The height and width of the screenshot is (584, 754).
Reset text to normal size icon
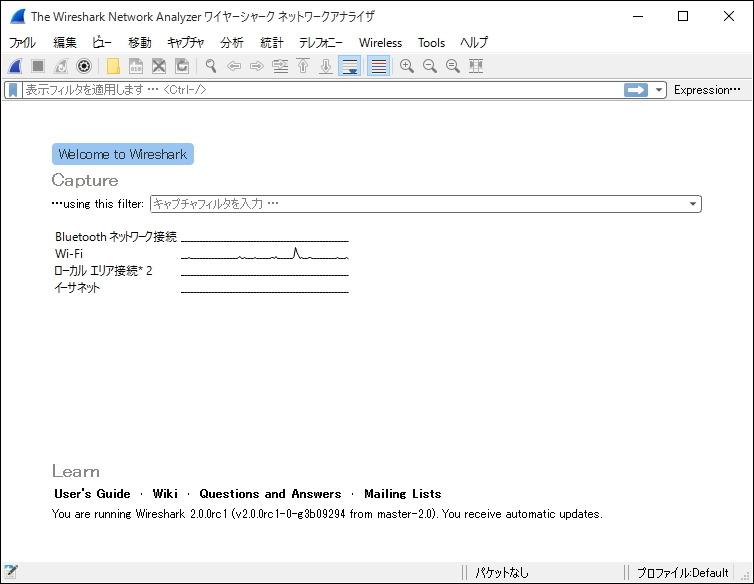(453, 66)
